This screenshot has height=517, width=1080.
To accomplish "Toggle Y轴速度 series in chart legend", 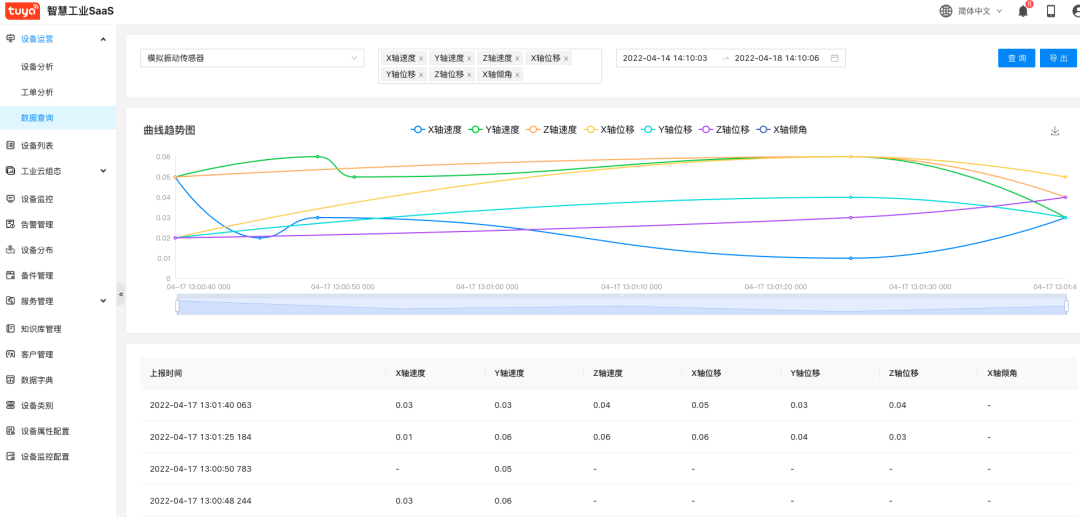I will (495, 130).
